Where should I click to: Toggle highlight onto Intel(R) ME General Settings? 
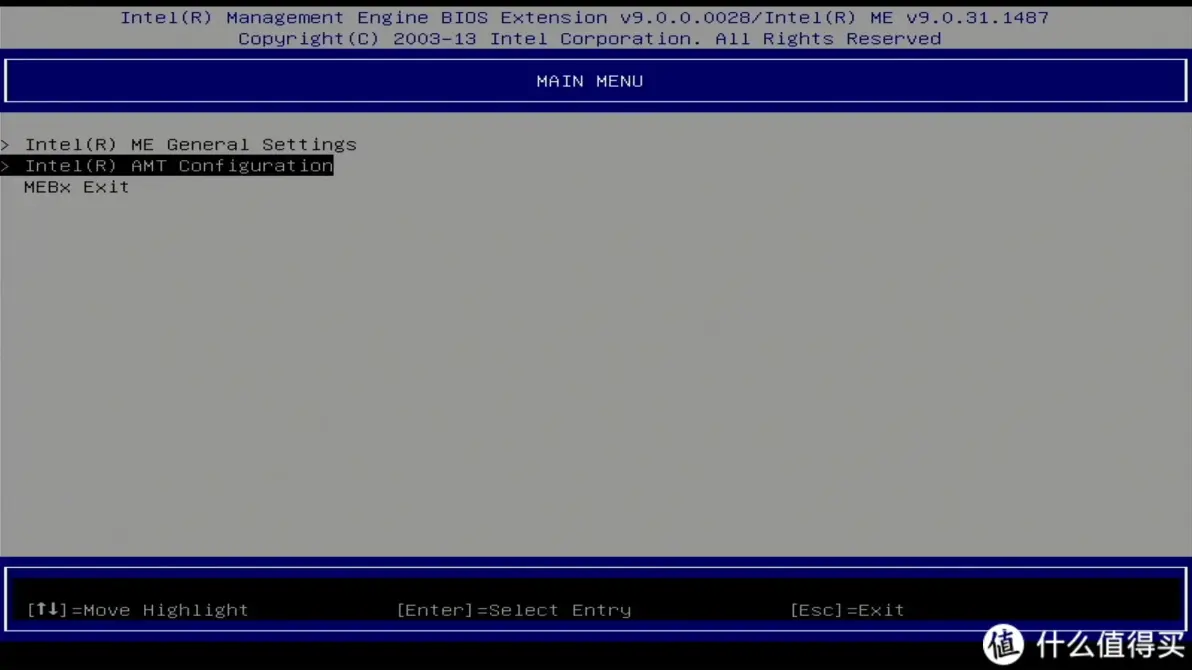[x=190, y=144]
